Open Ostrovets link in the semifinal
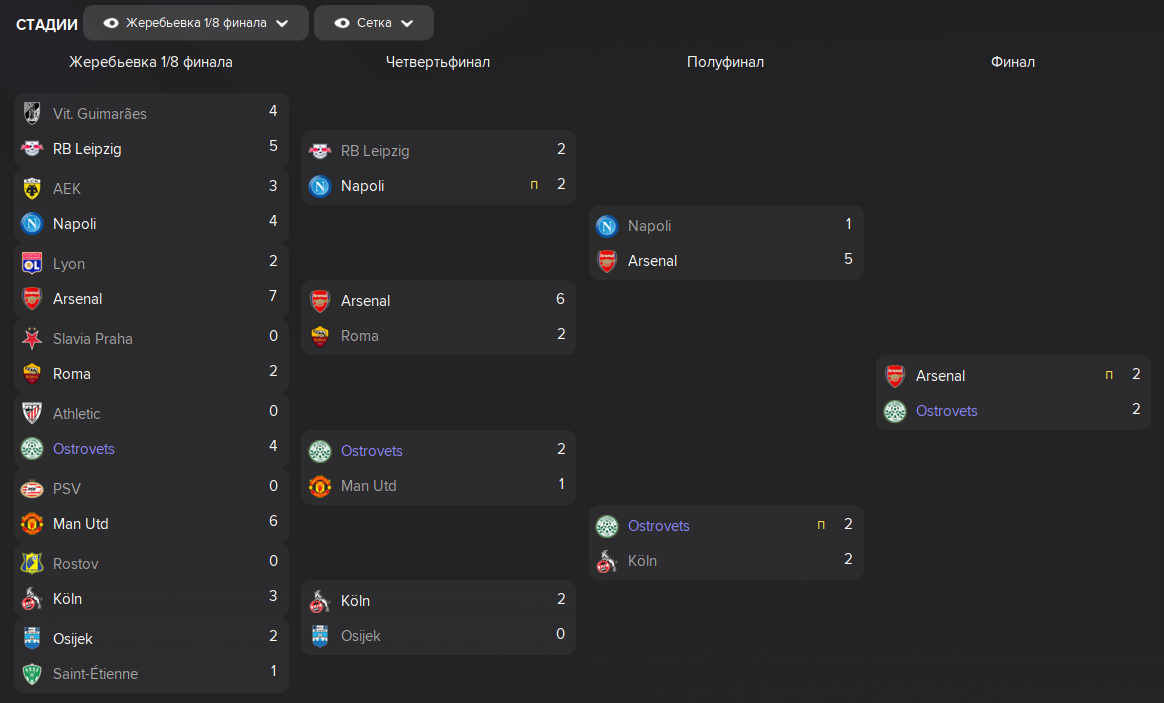 pos(658,526)
